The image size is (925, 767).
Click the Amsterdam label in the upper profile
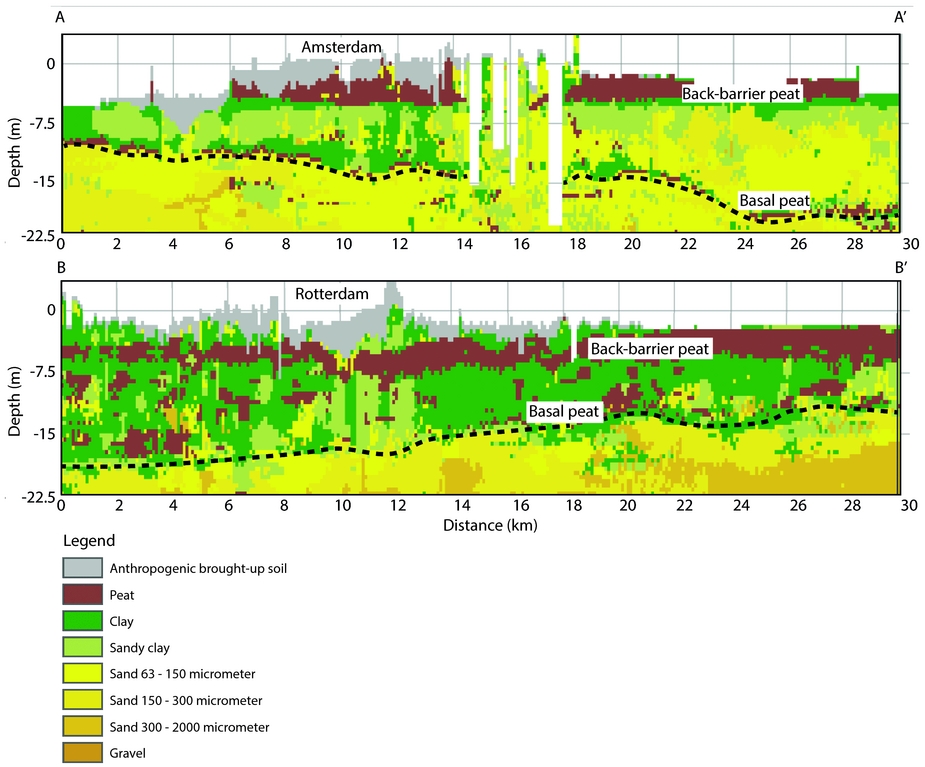[340, 47]
